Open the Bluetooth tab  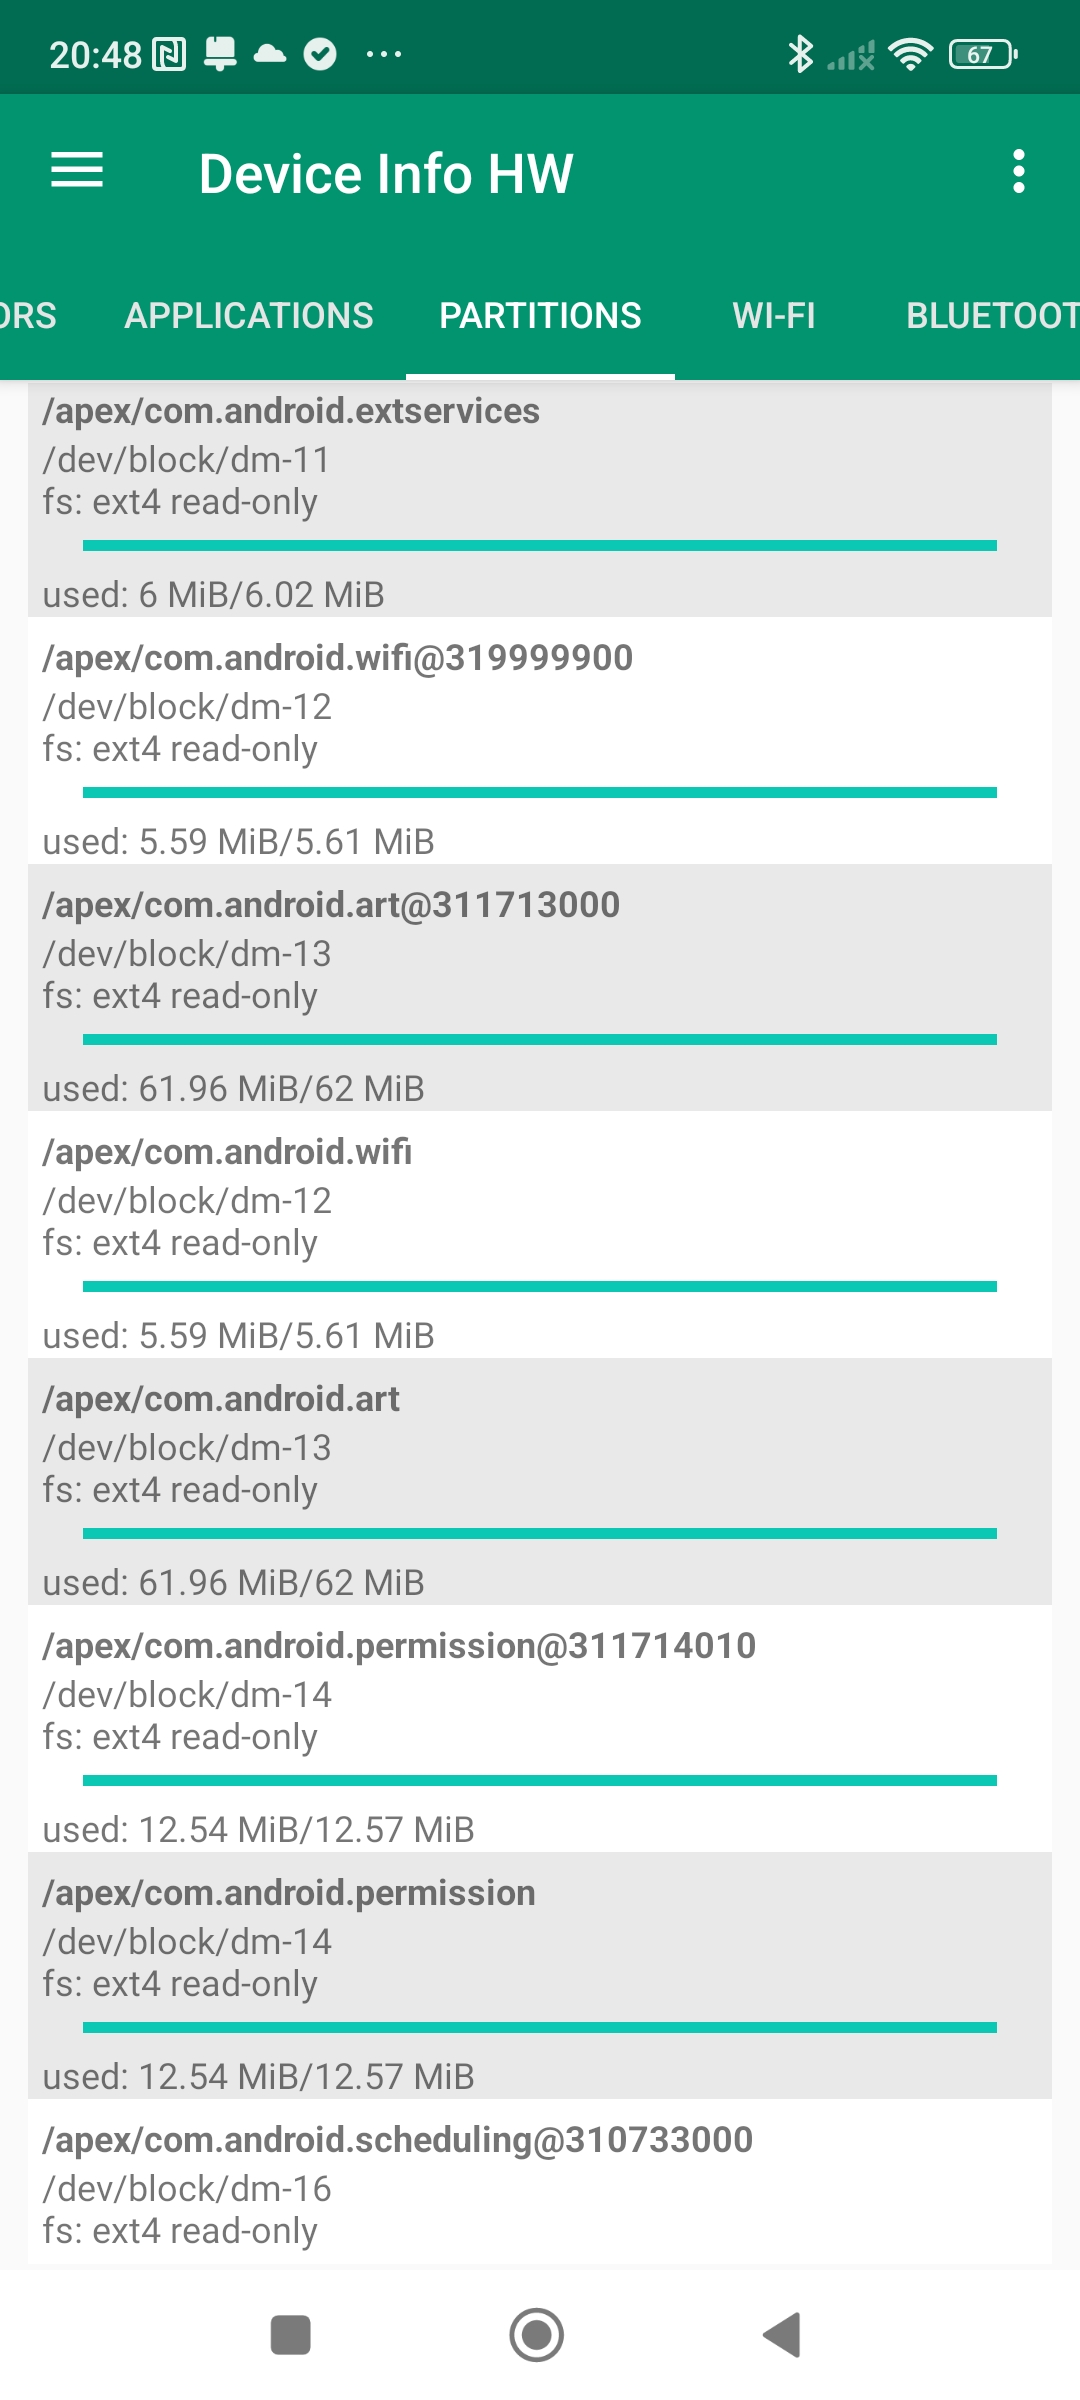pos(990,316)
